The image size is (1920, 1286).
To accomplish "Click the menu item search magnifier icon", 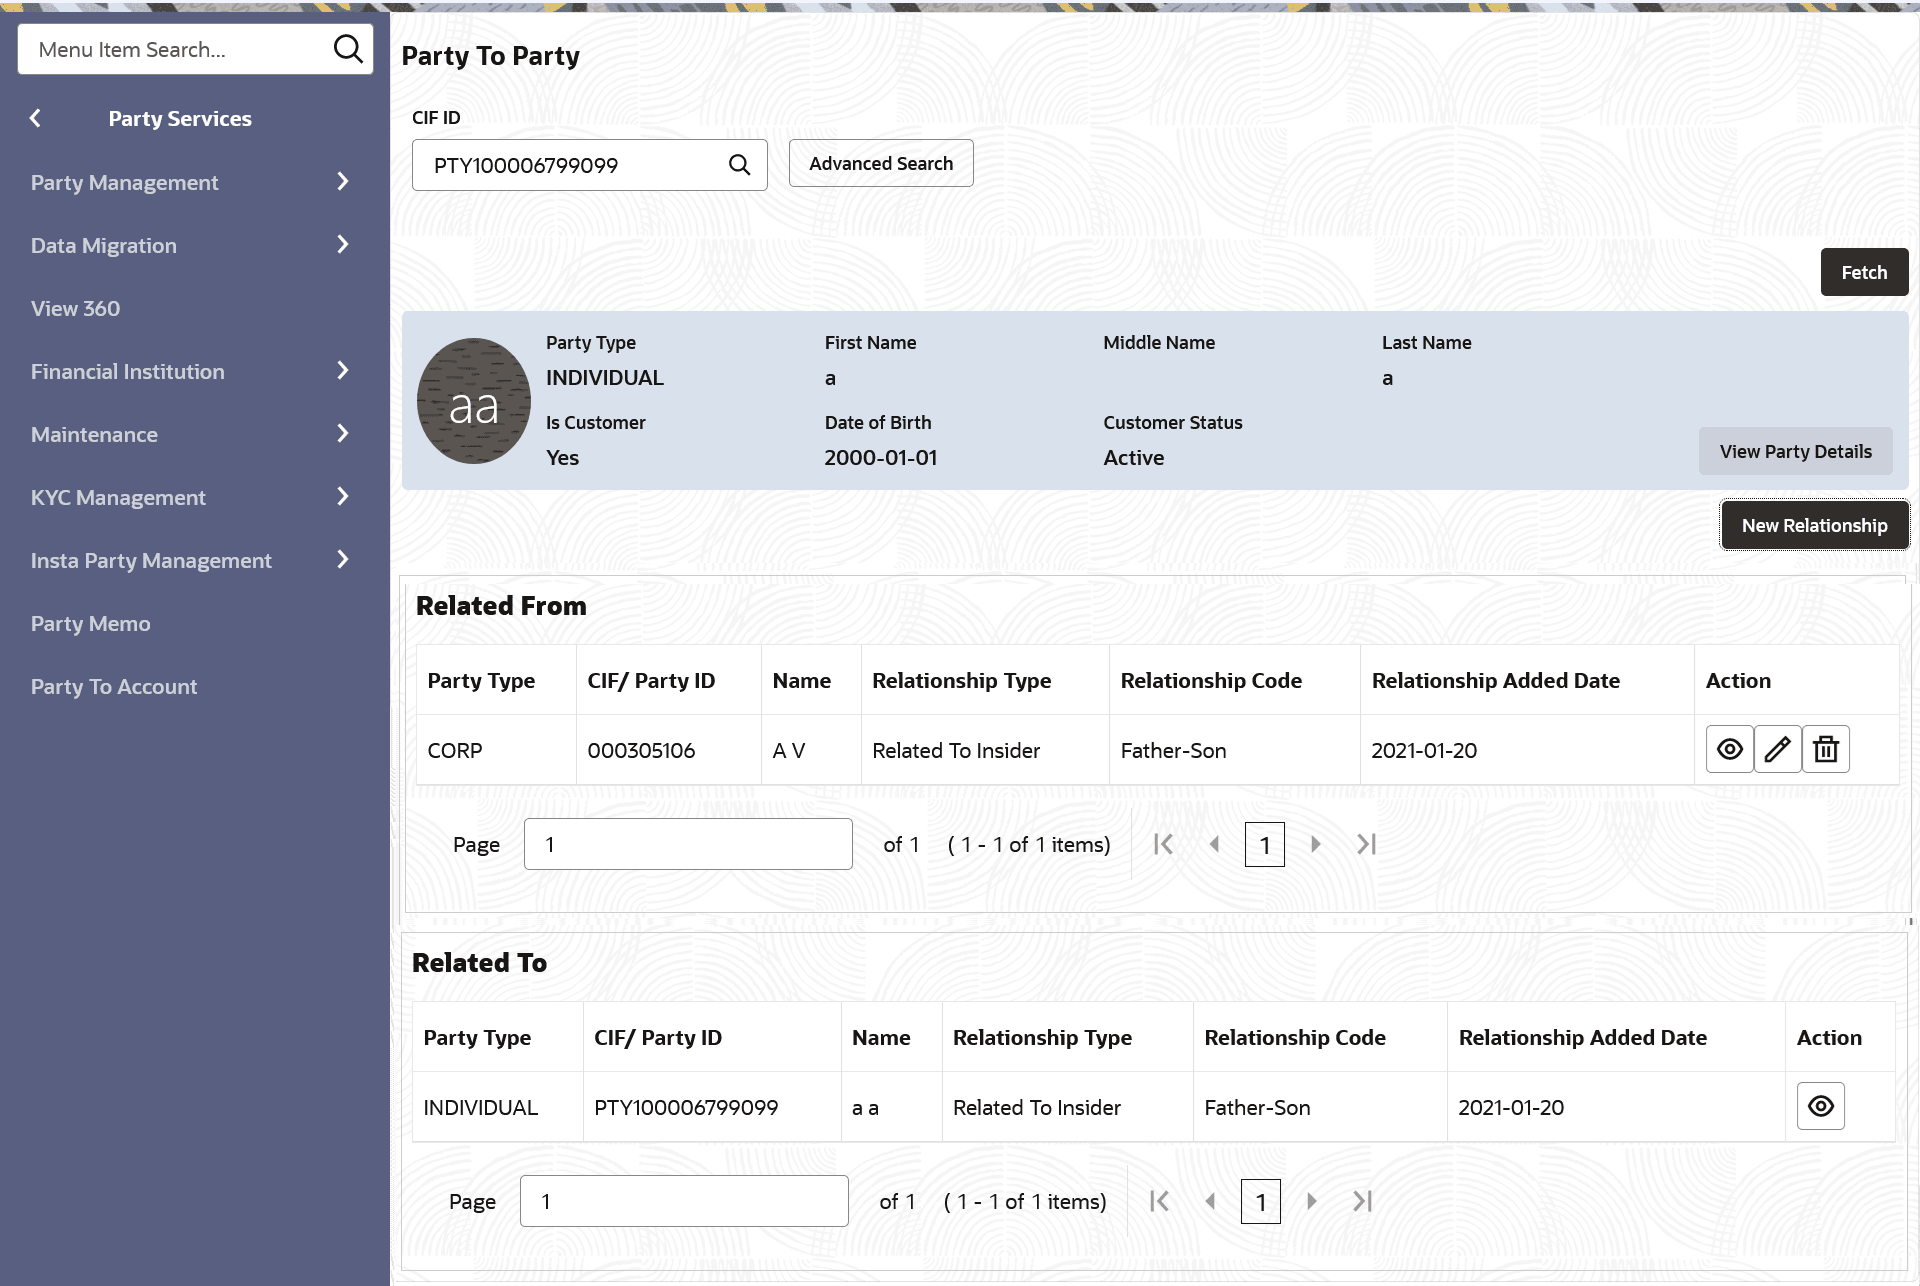I will click(347, 49).
